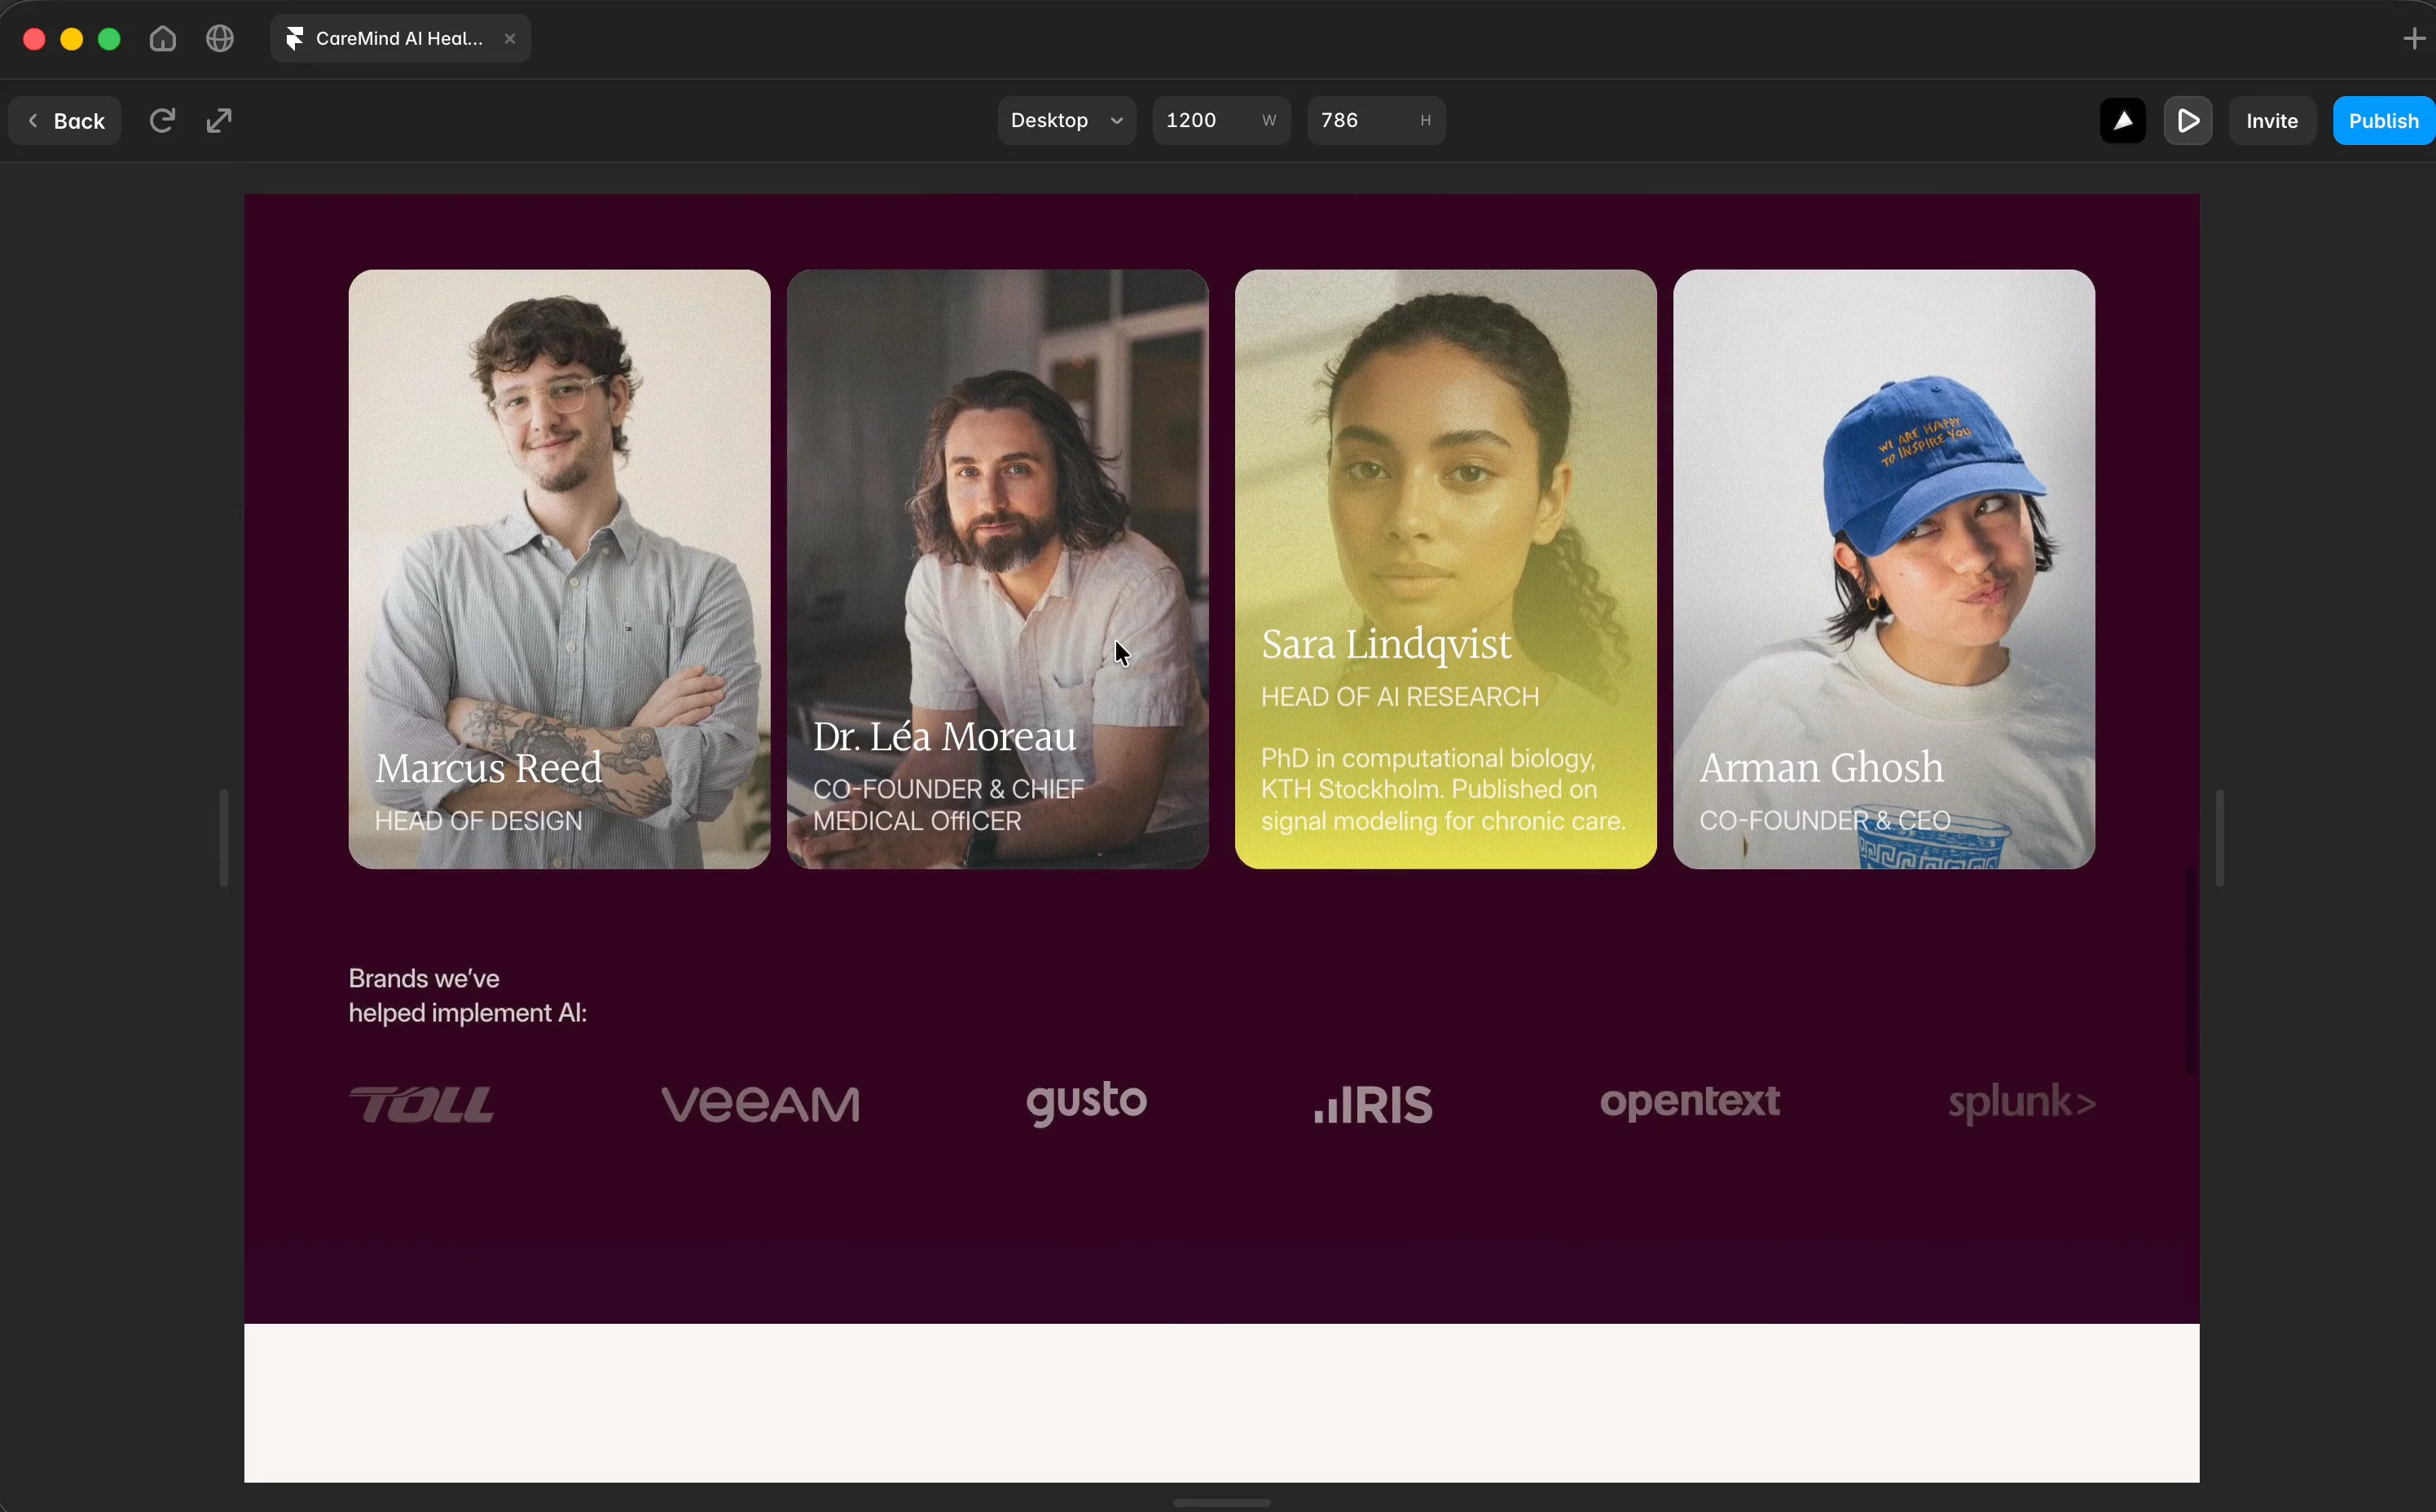
Task: Select the CareMind AI Heal... tab
Action: point(400,39)
